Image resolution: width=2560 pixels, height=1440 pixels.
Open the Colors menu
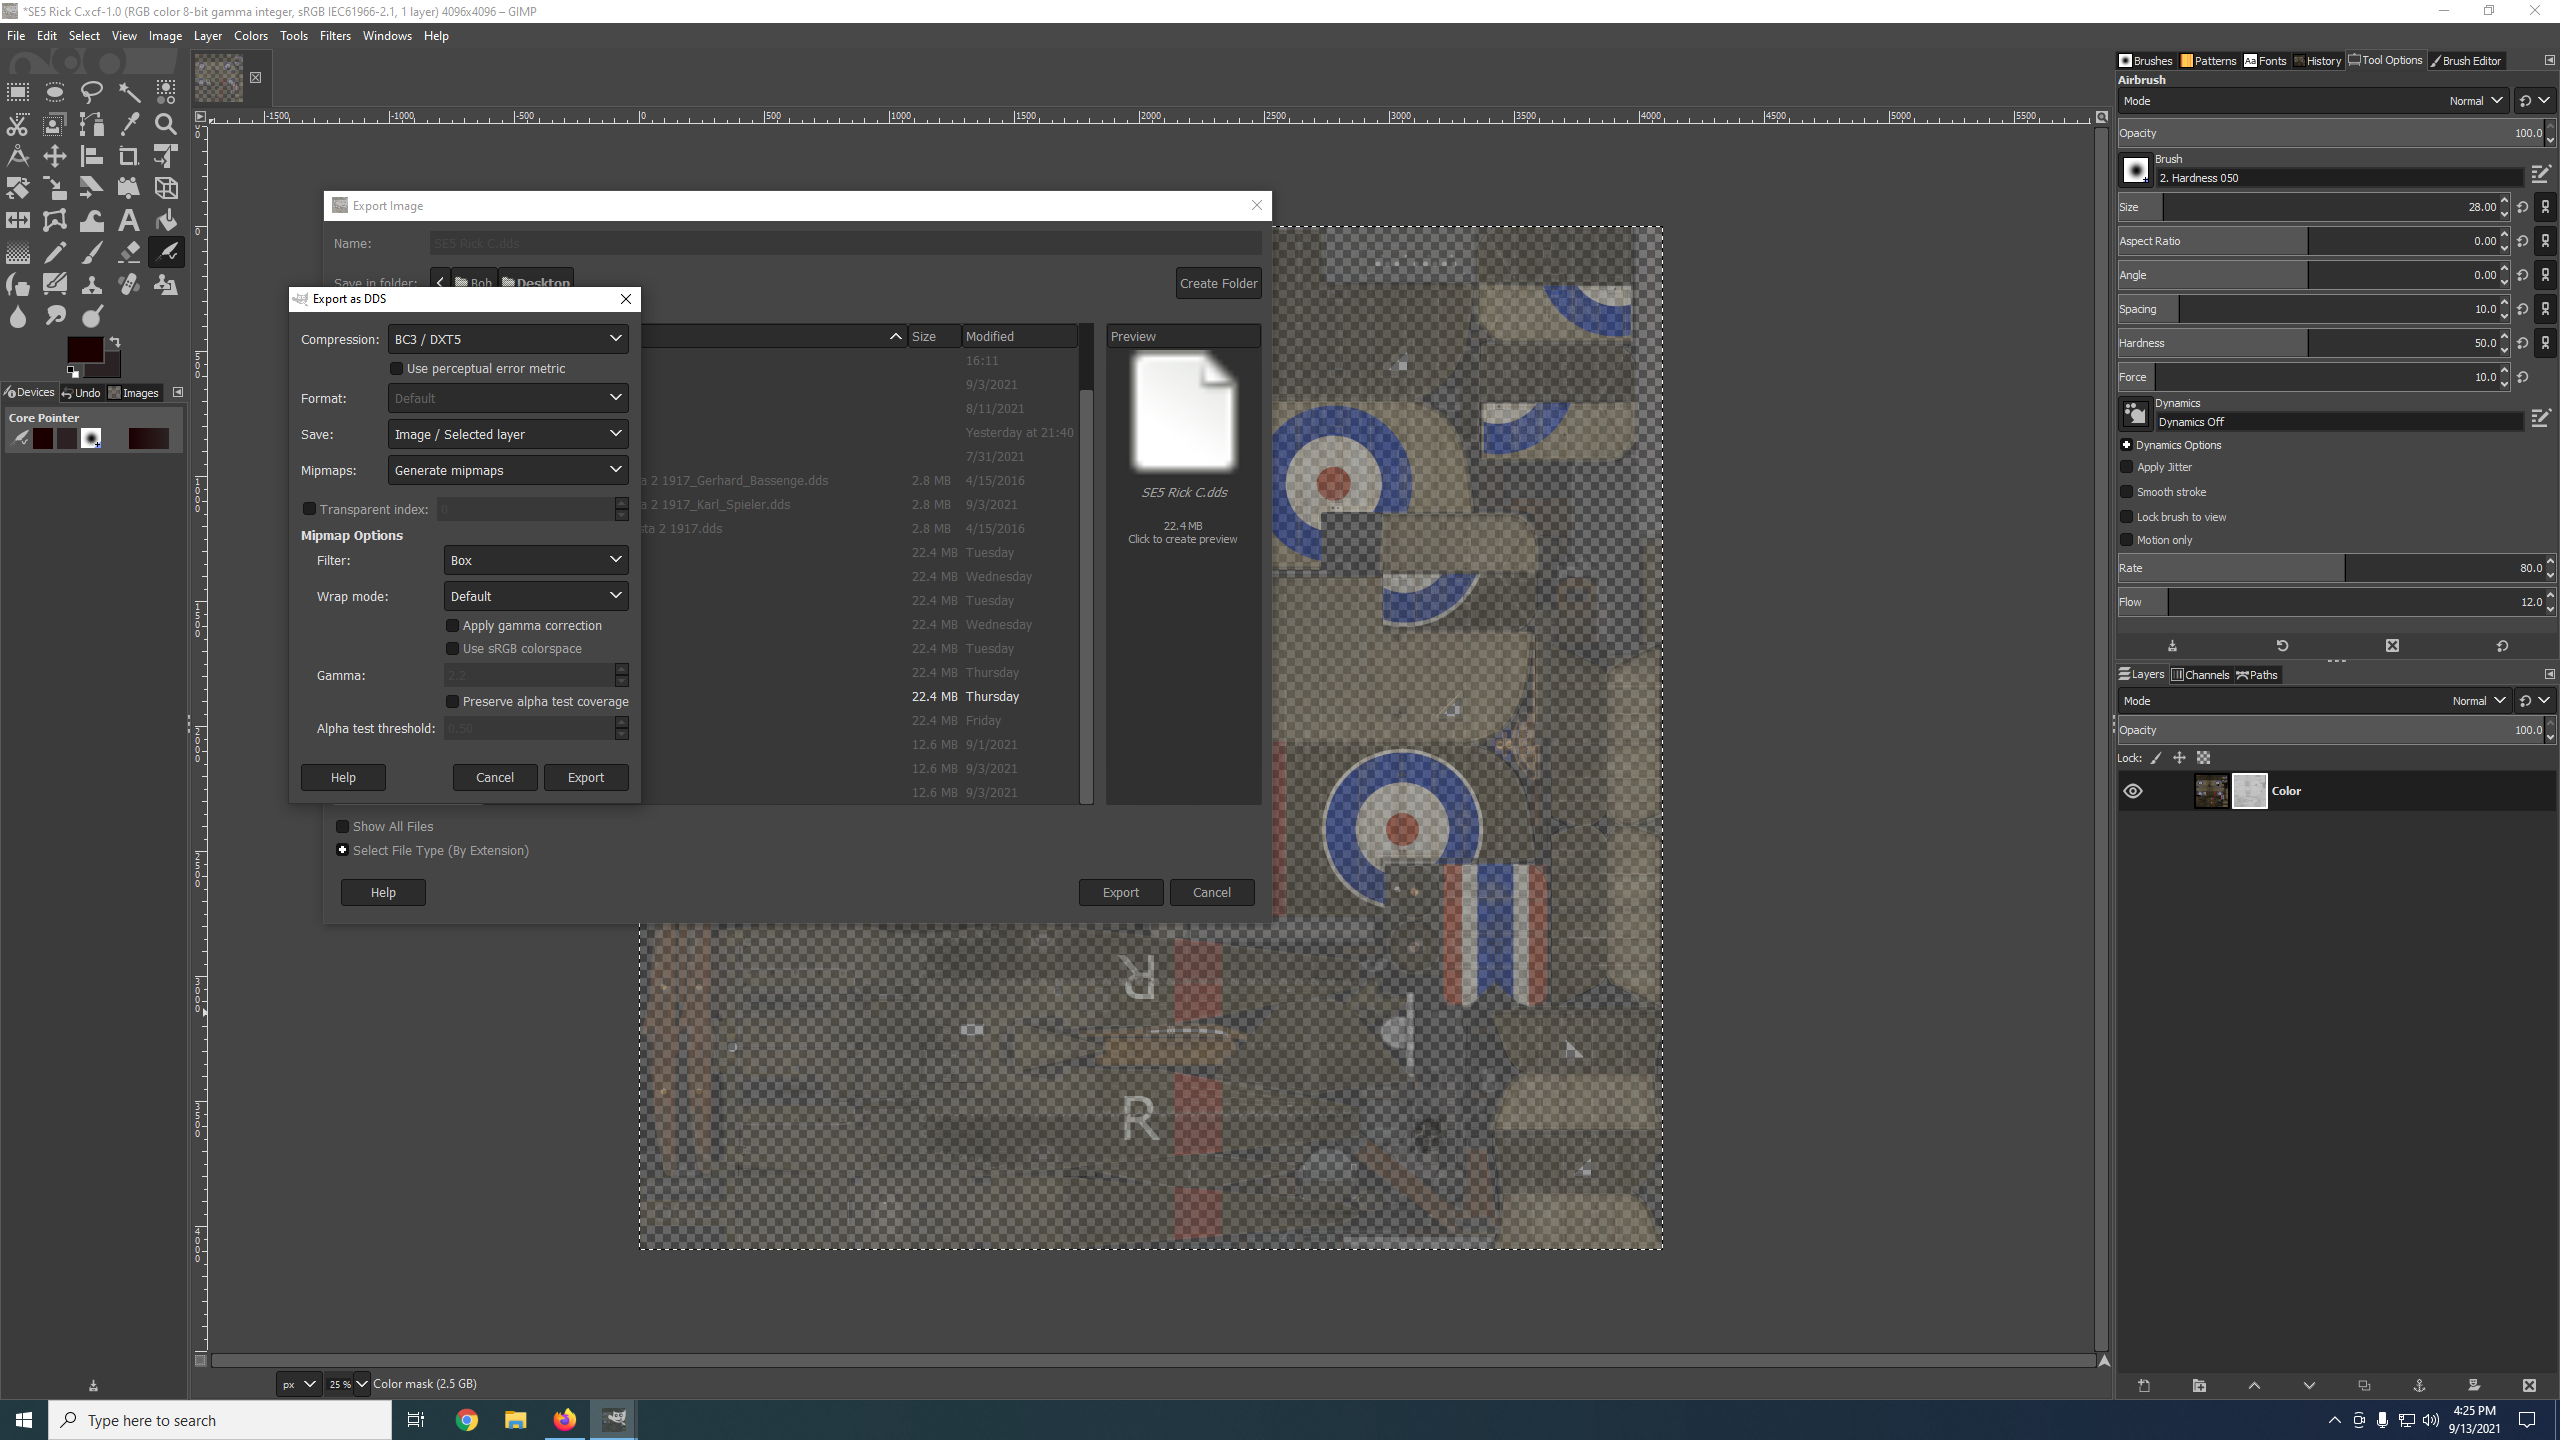click(251, 36)
